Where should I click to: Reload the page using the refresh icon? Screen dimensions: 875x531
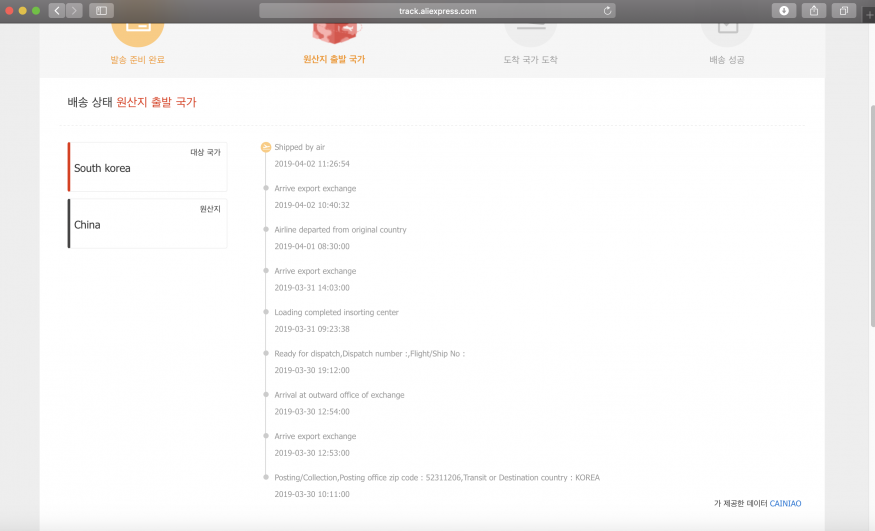pyautogui.click(x=607, y=11)
